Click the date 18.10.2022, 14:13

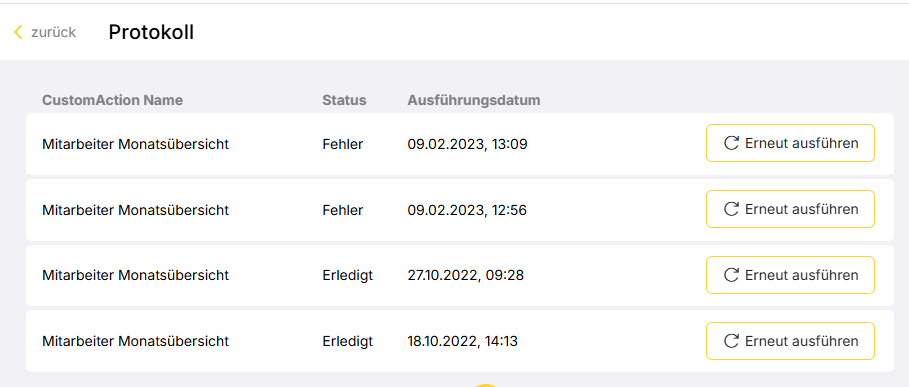click(463, 342)
